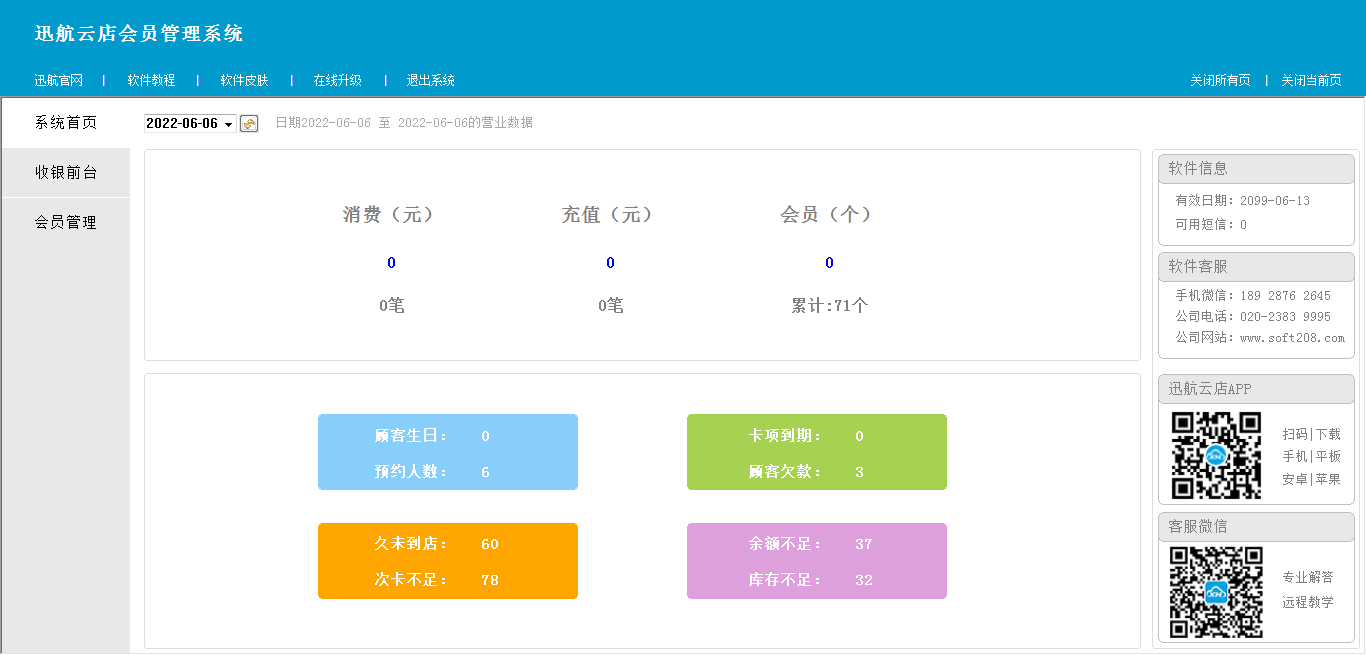The height and width of the screenshot is (655, 1366).
Task: Open 软件教程 from the top menu
Action: (151, 80)
